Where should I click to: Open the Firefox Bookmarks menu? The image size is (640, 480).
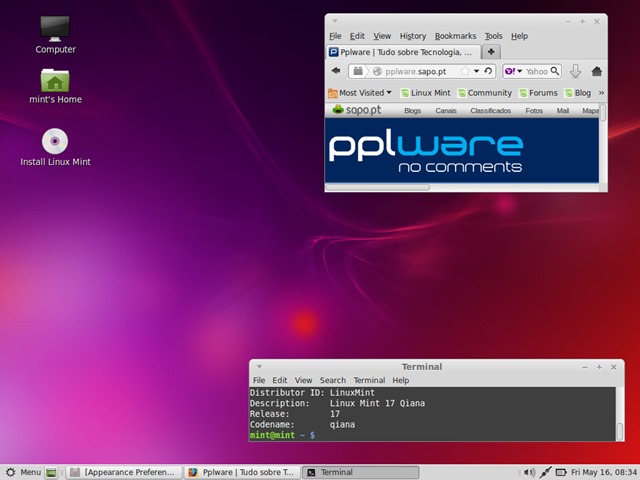pyautogui.click(x=455, y=36)
